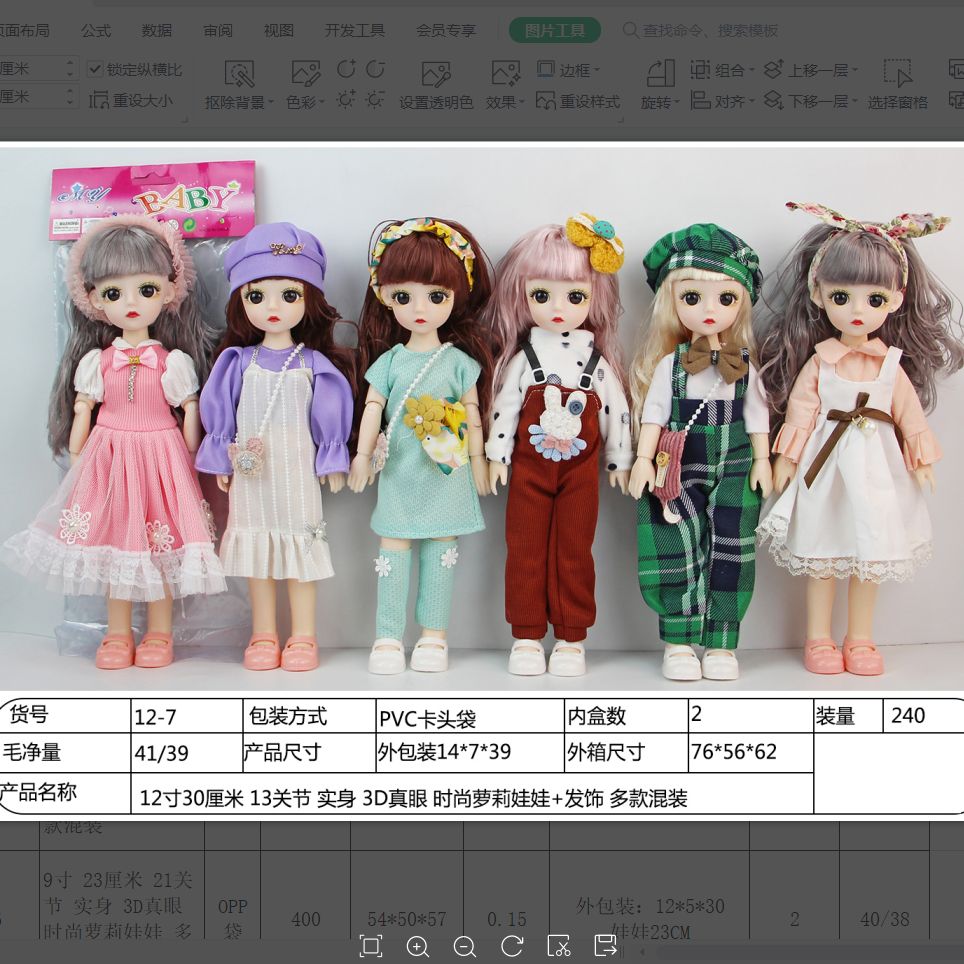Click the cell reading 76*56*62
This screenshot has height=964, width=964.
tap(750, 752)
